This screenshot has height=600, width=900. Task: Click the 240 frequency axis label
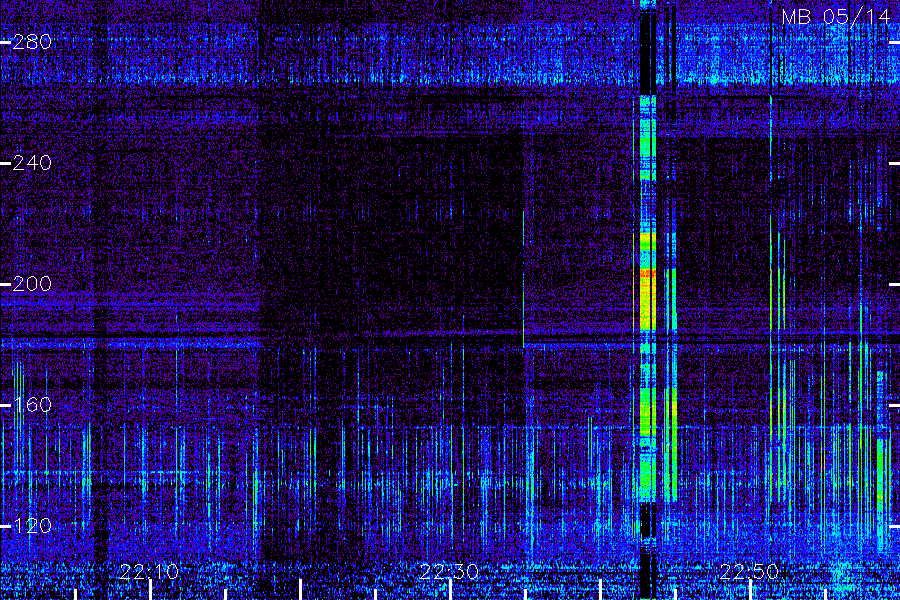click(x=32, y=163)
